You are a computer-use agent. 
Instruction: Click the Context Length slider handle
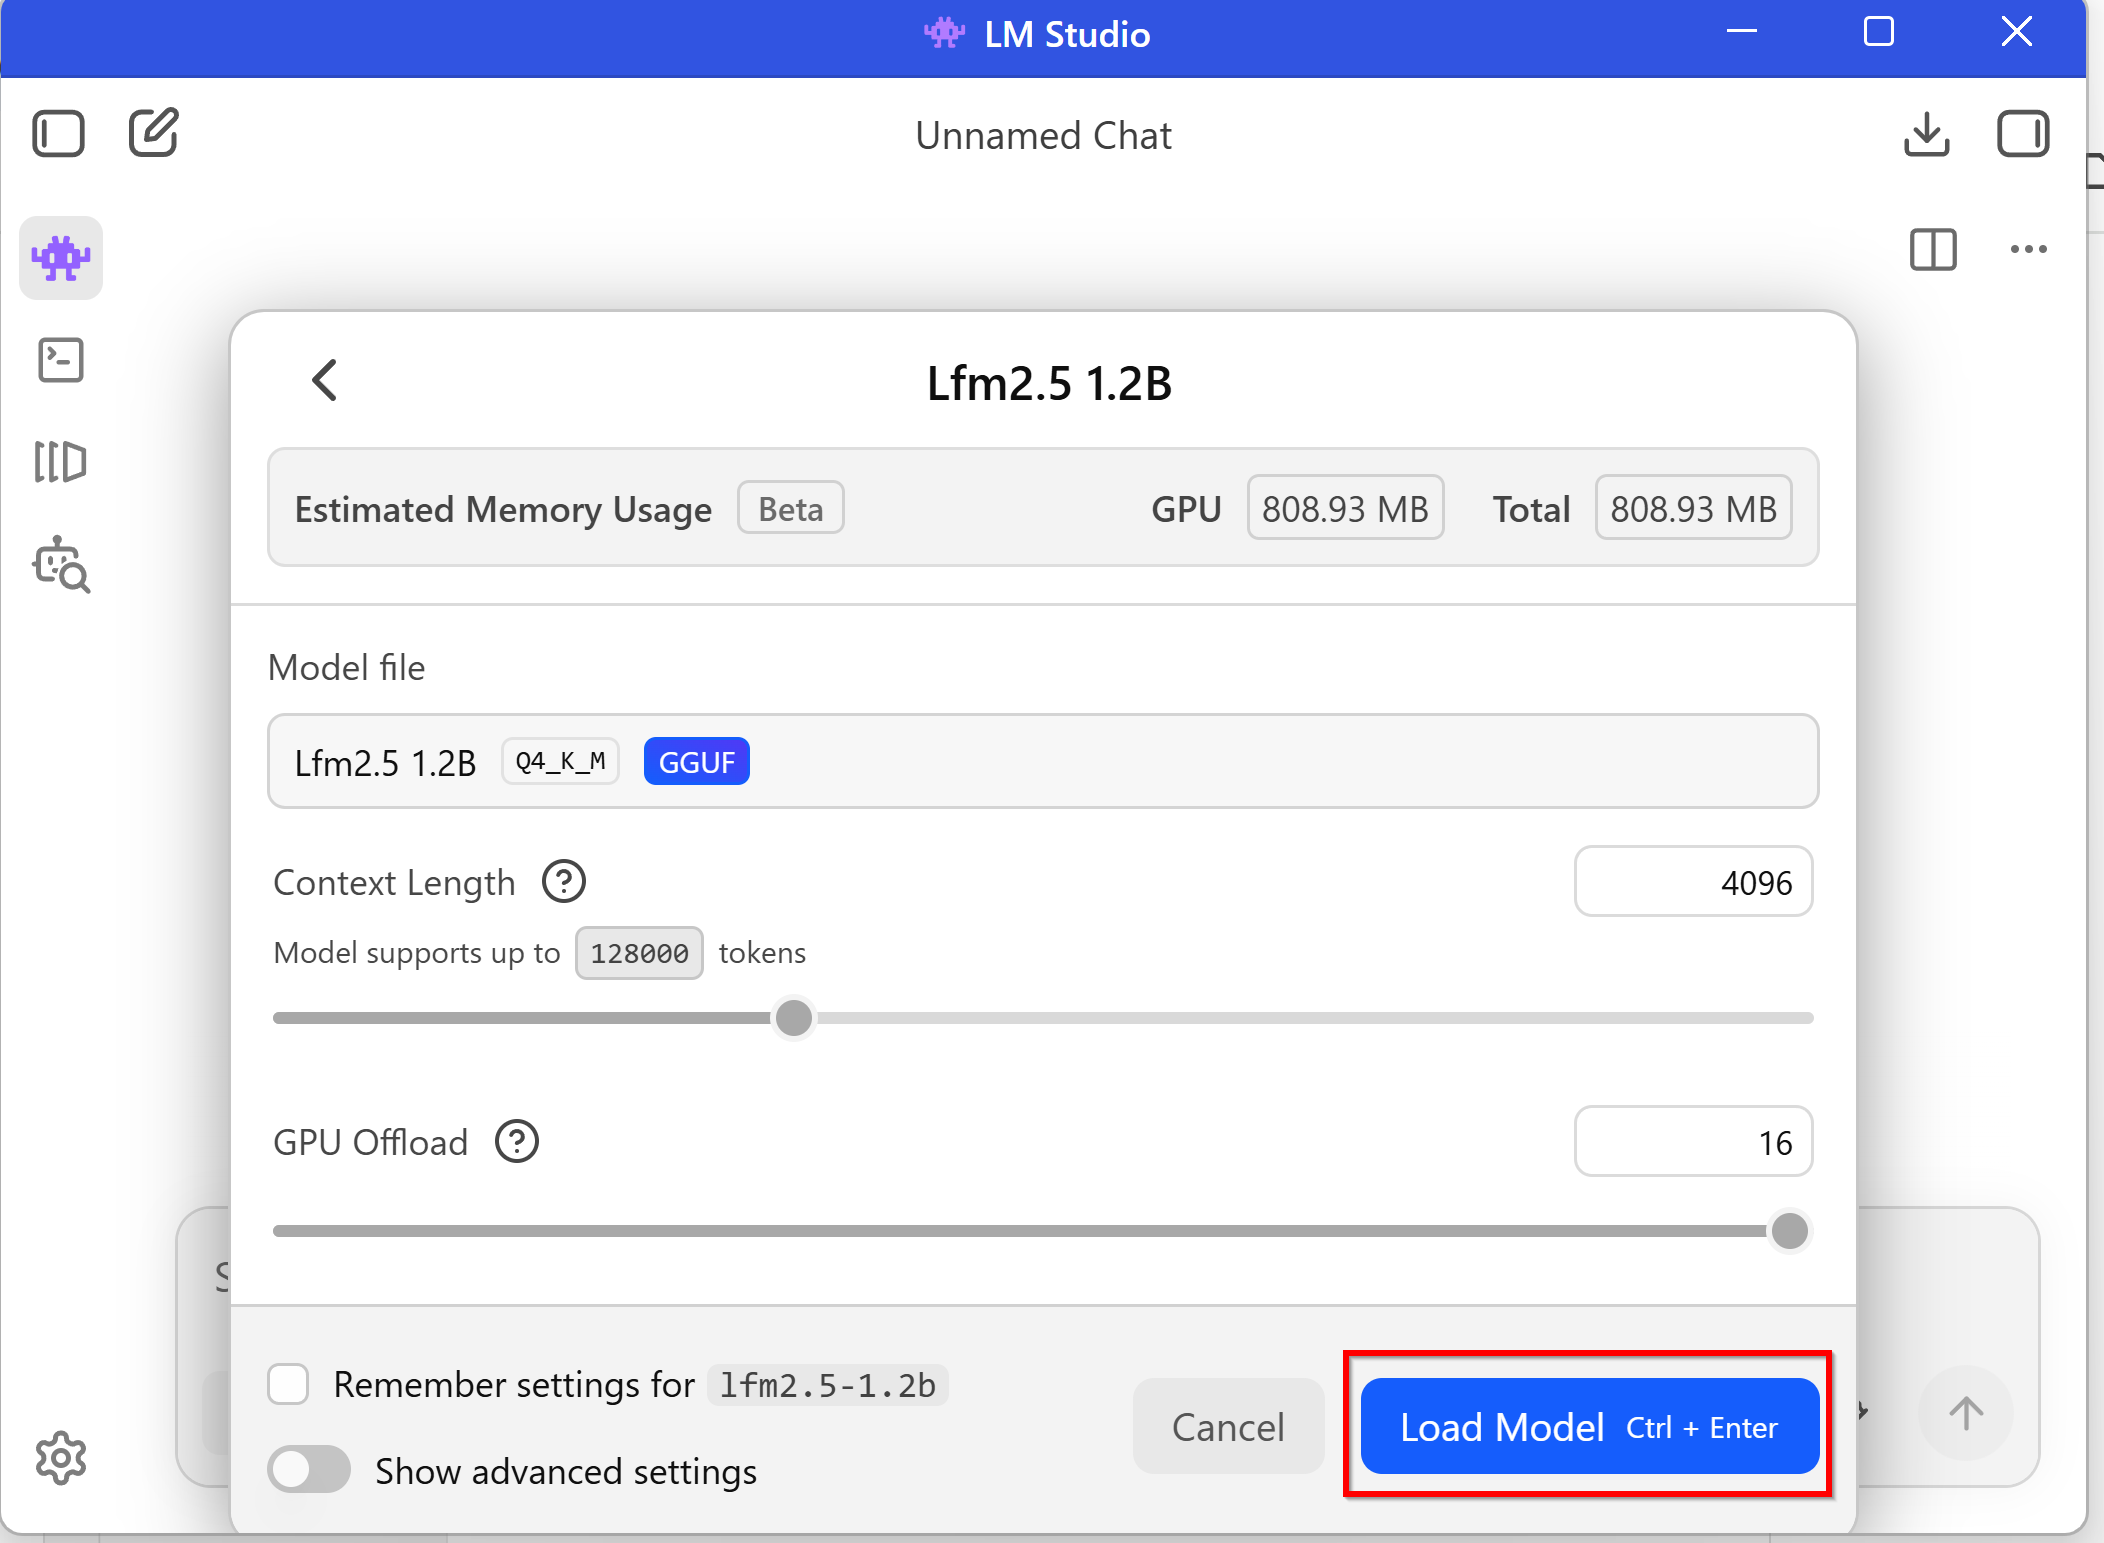coord(794,1018)
